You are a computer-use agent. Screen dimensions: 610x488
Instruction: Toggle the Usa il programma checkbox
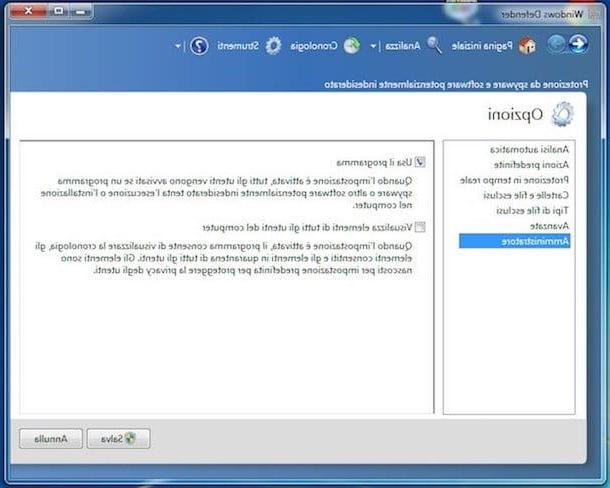(x=420, y=162)
